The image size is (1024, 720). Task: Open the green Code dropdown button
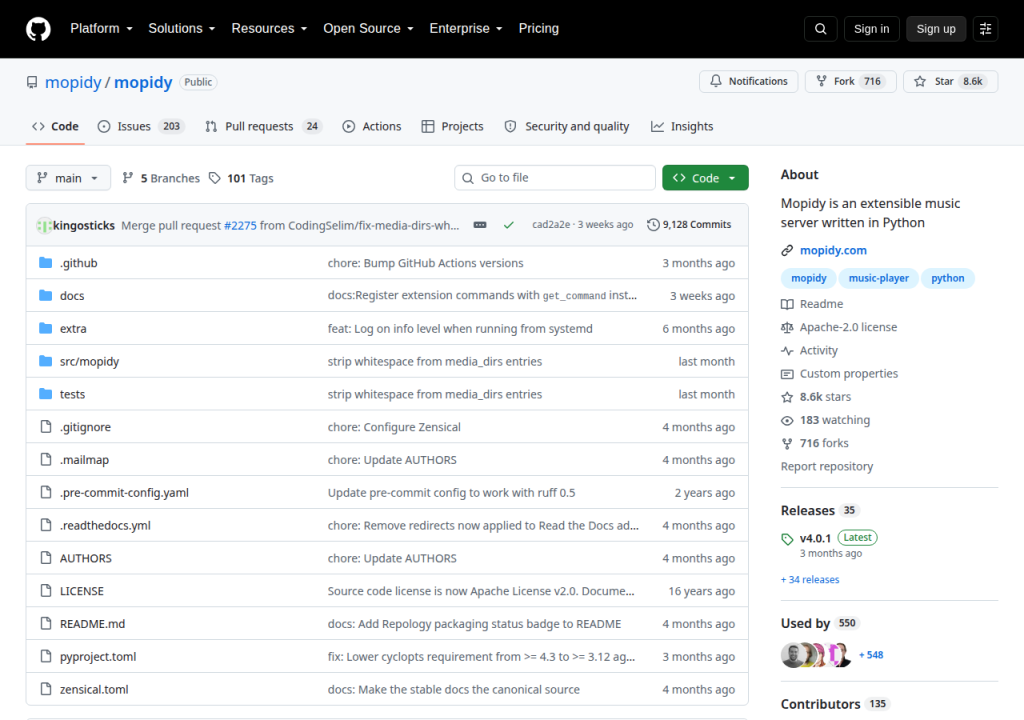click(x=705, y=178)
